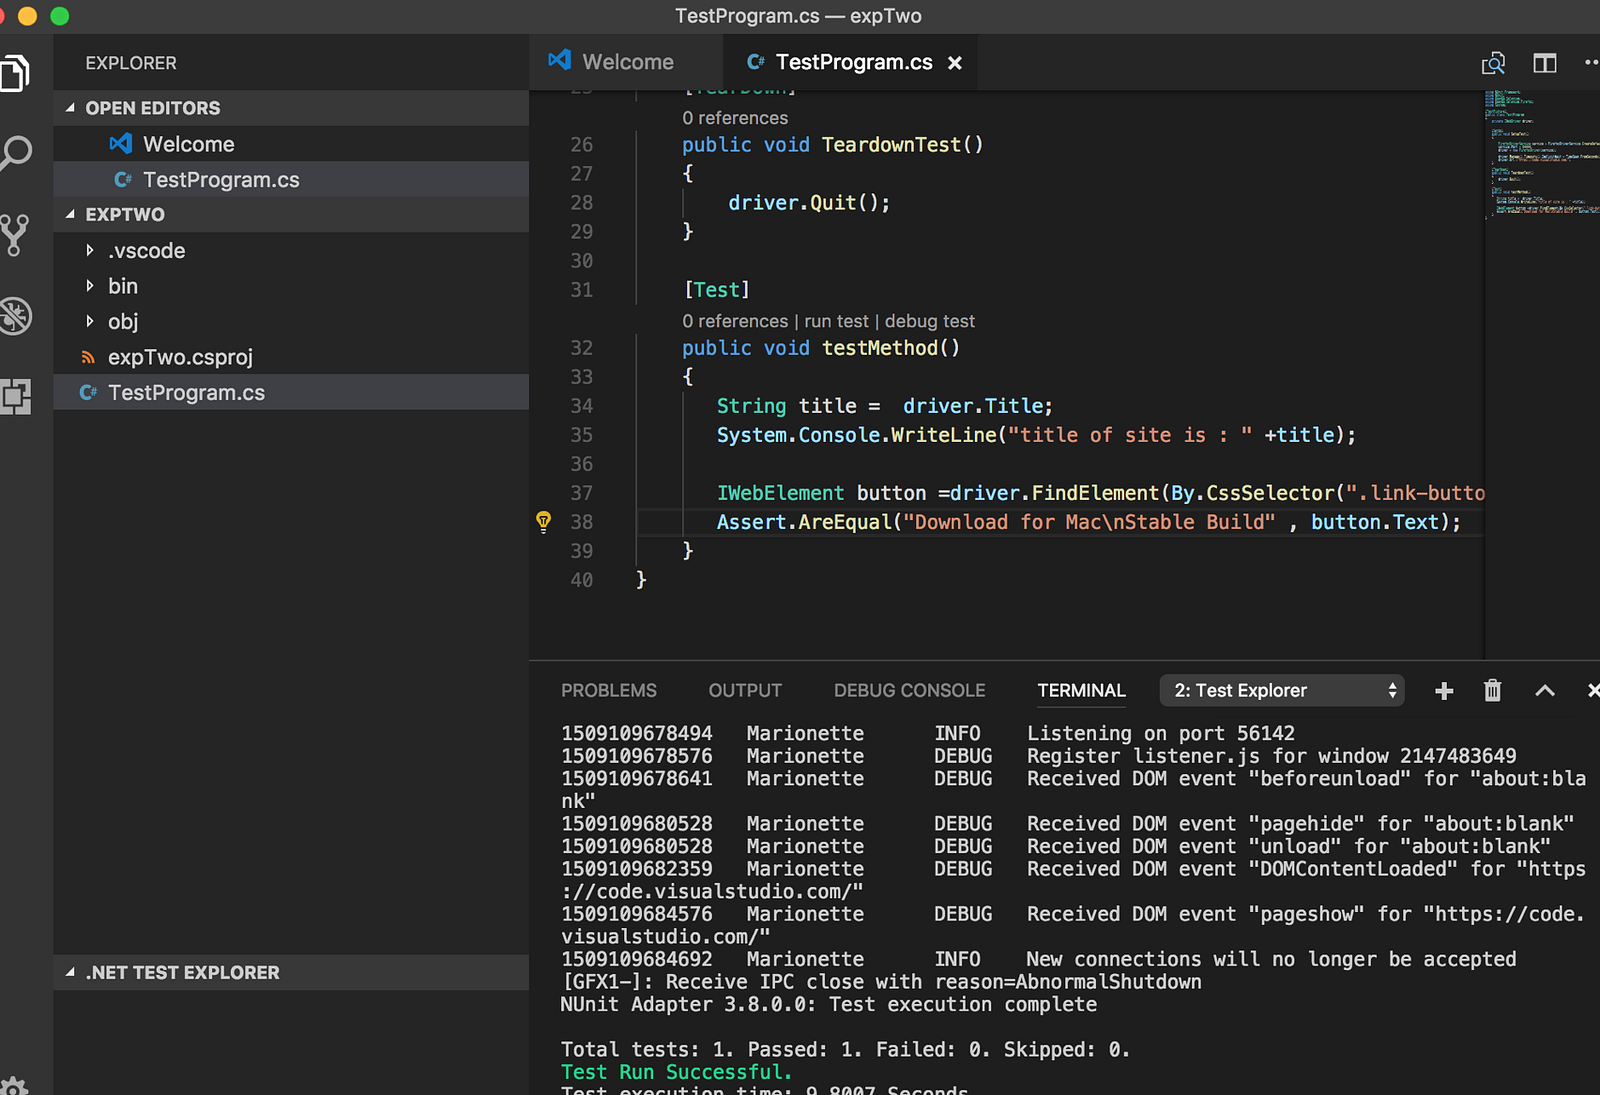Image resolution: width=1600 pixels, height=1095 pixels.
Task: Click 'System.Console.WriteLine' on line 35
Action: tap(857, 435)
